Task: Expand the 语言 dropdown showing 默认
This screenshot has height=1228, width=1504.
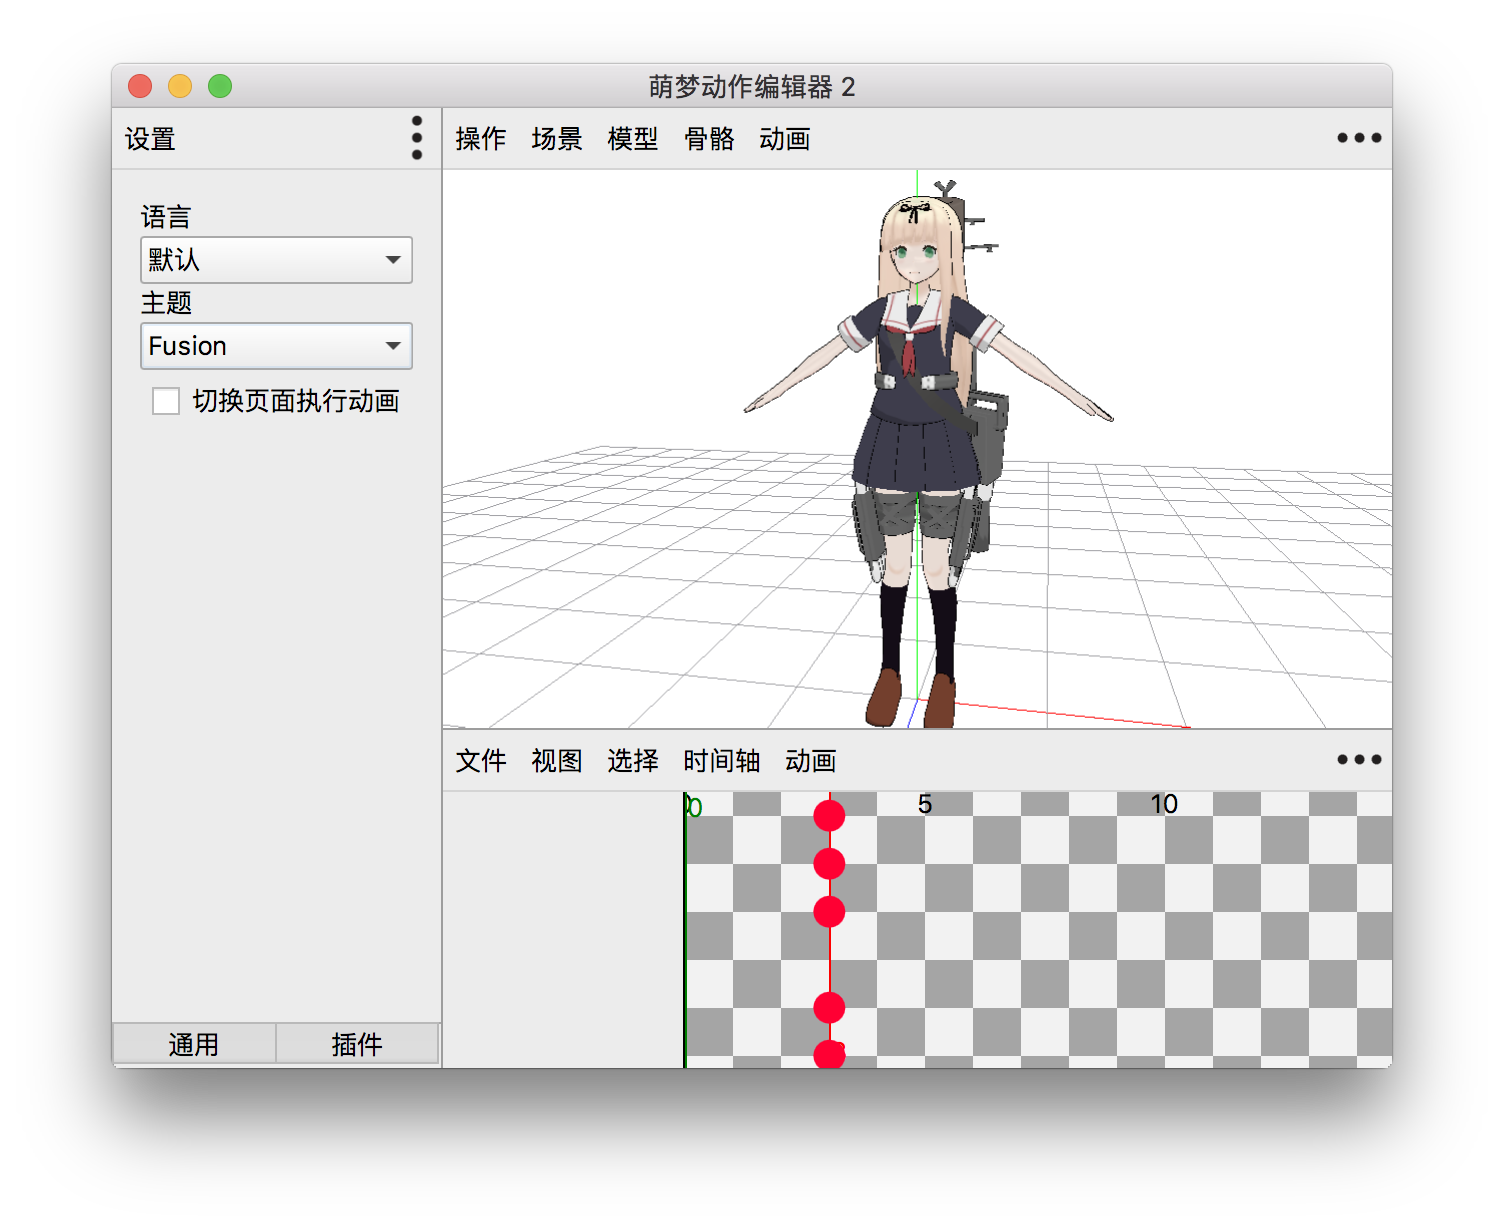Action: point(276,260)
